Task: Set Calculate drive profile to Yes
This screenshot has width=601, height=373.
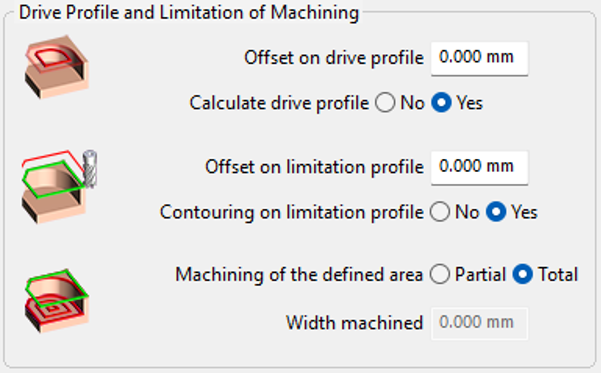Action: pos(441,103)
